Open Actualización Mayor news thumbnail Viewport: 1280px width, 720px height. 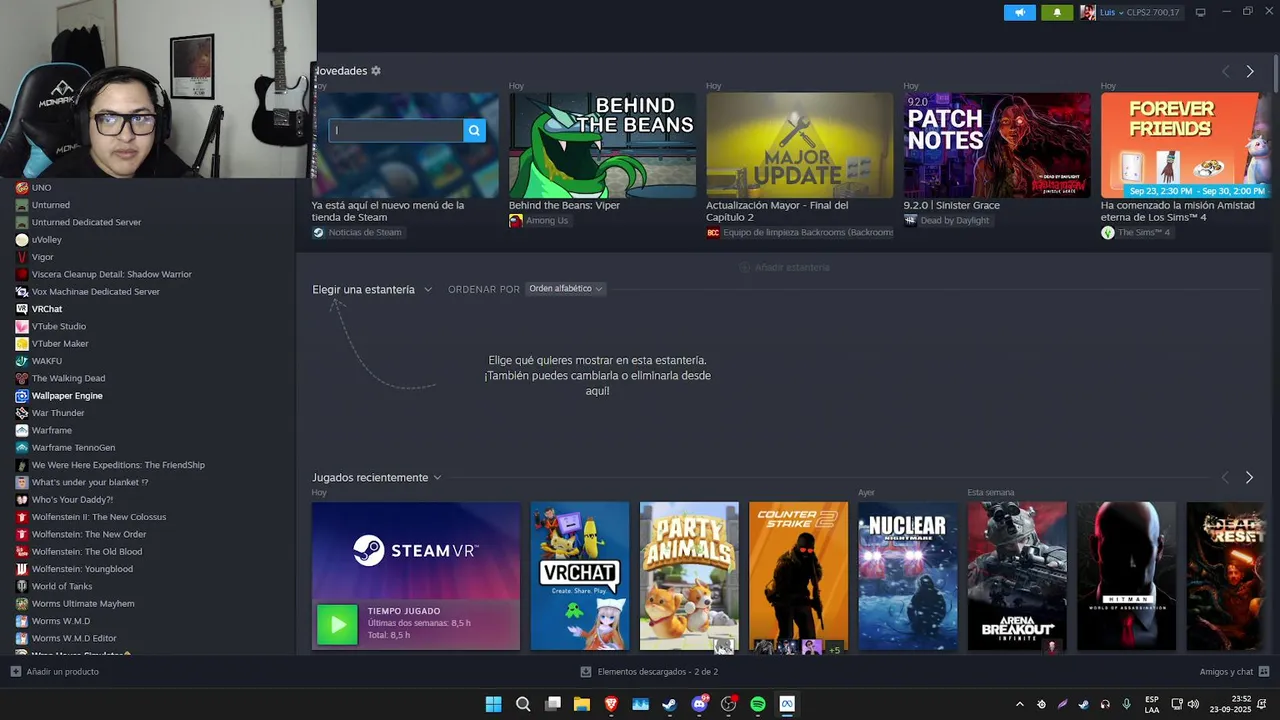click(799, 145)
